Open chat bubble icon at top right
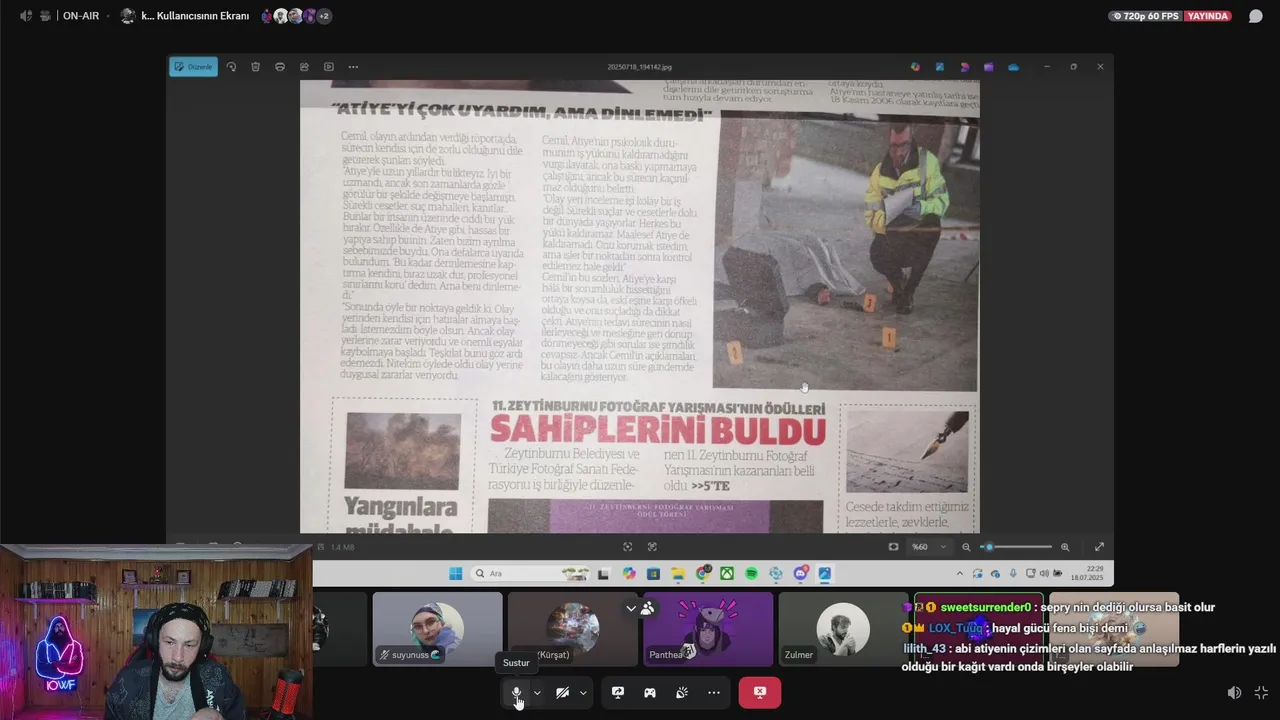 [x=1256, y=16]
